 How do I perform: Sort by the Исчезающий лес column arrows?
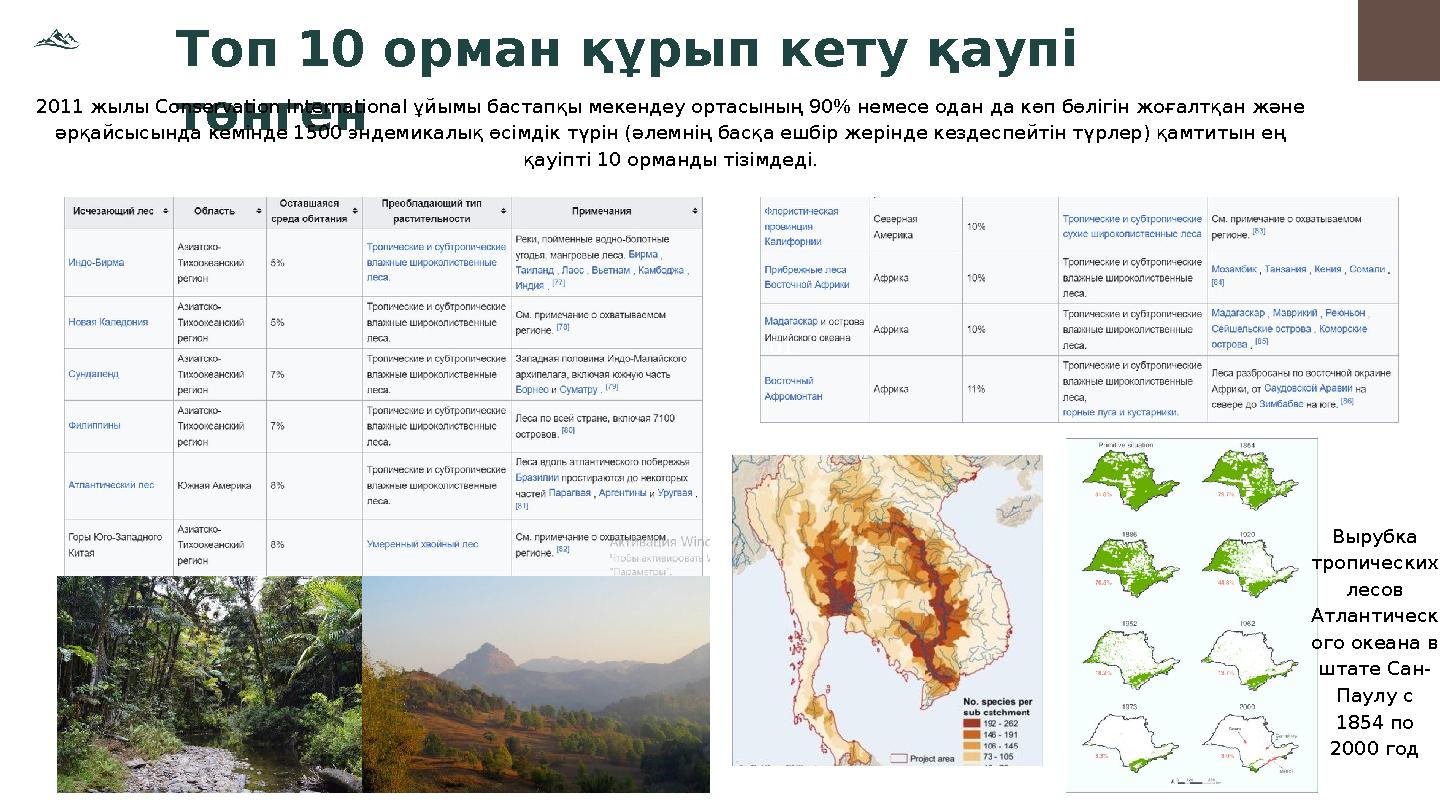point(166,211)
